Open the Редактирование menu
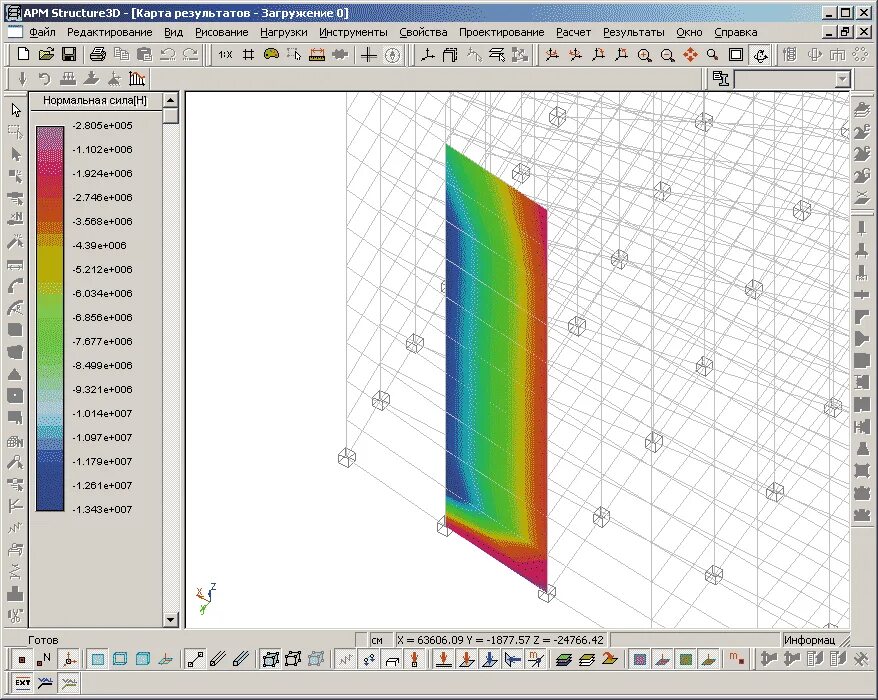The width and height of the screenshot is (878, 700). click(110, 32)
